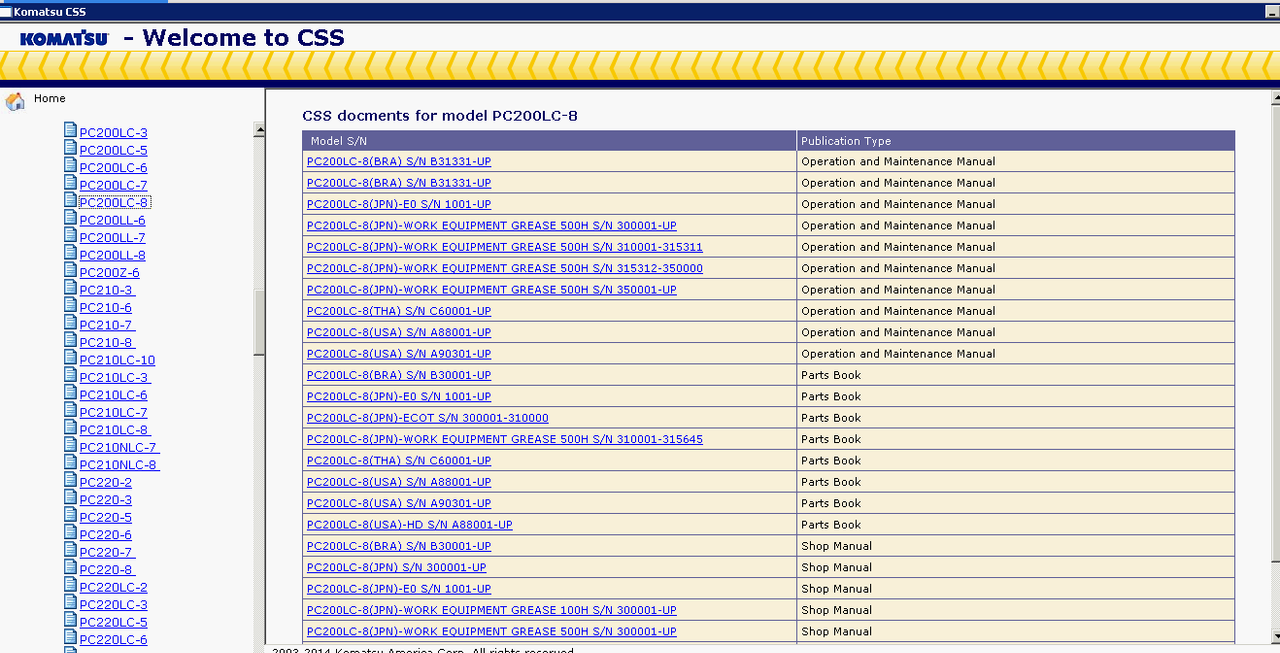Click document icon beside PC200LC-3
This screenshot has width=1280, height=653.
70,130
